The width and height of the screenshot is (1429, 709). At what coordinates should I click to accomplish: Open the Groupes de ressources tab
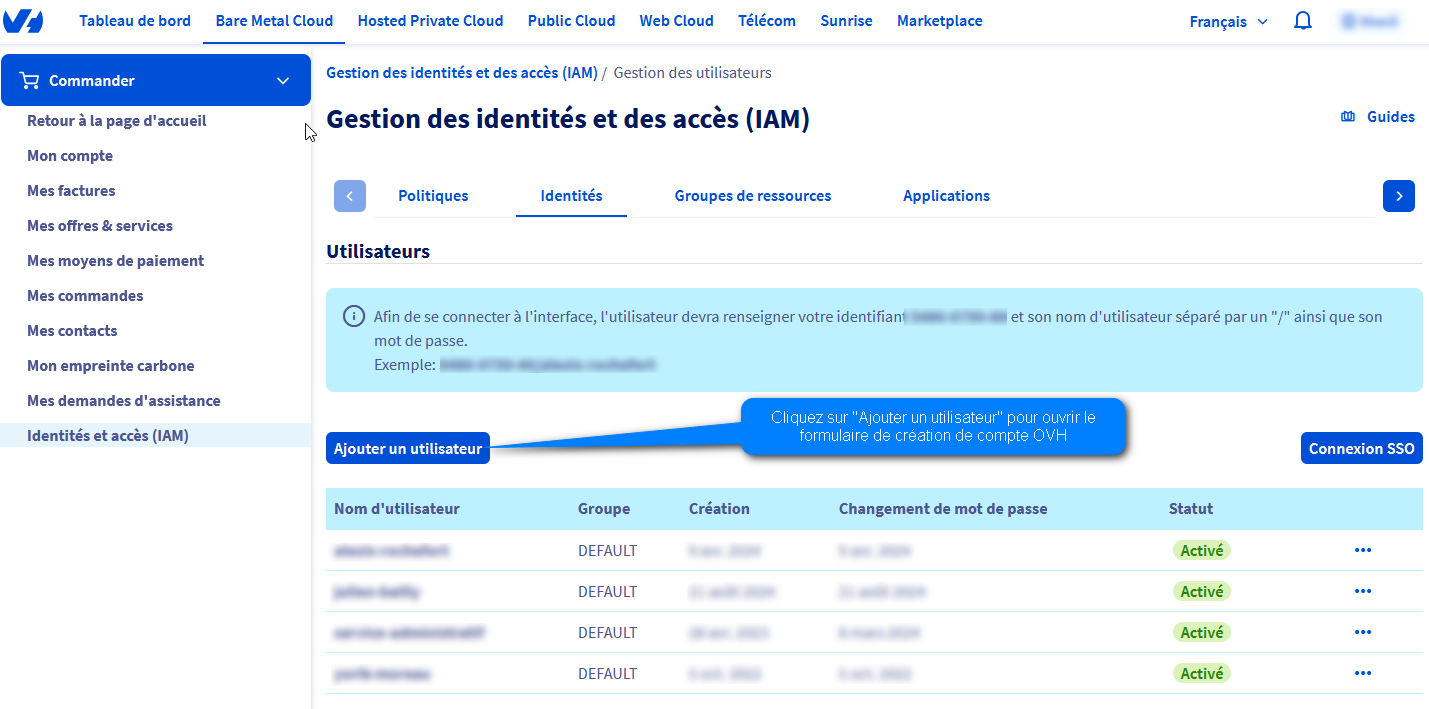(753, 196)
